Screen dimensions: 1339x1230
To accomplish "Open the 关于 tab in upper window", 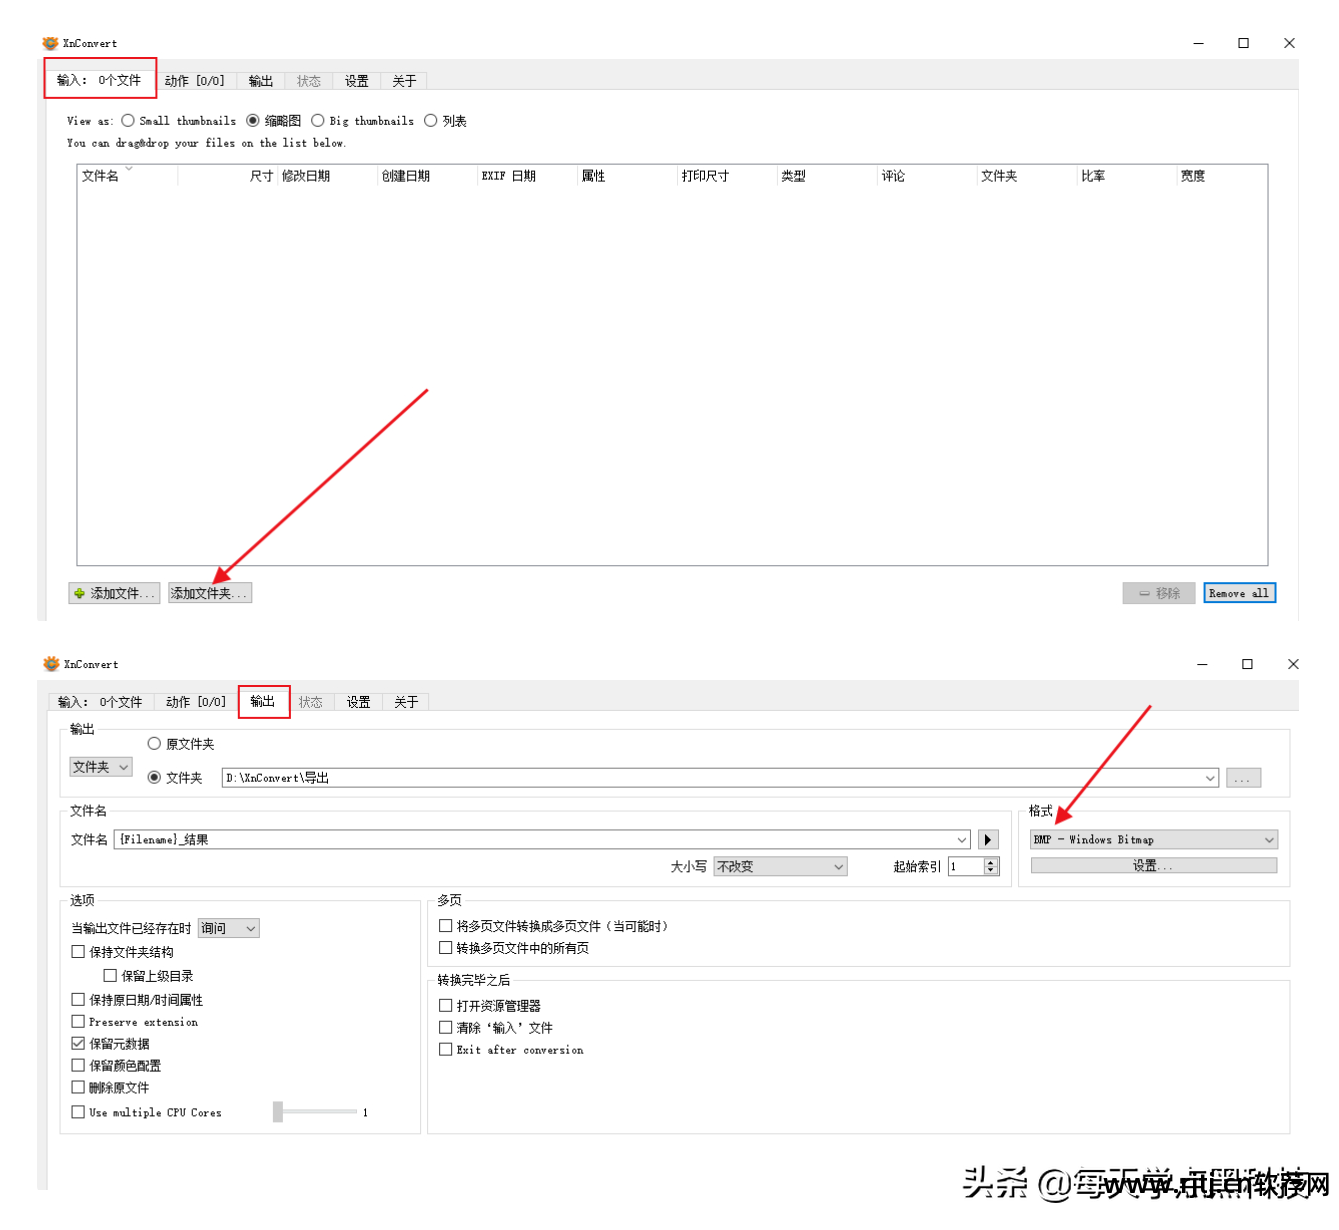I will pos(404,81).
